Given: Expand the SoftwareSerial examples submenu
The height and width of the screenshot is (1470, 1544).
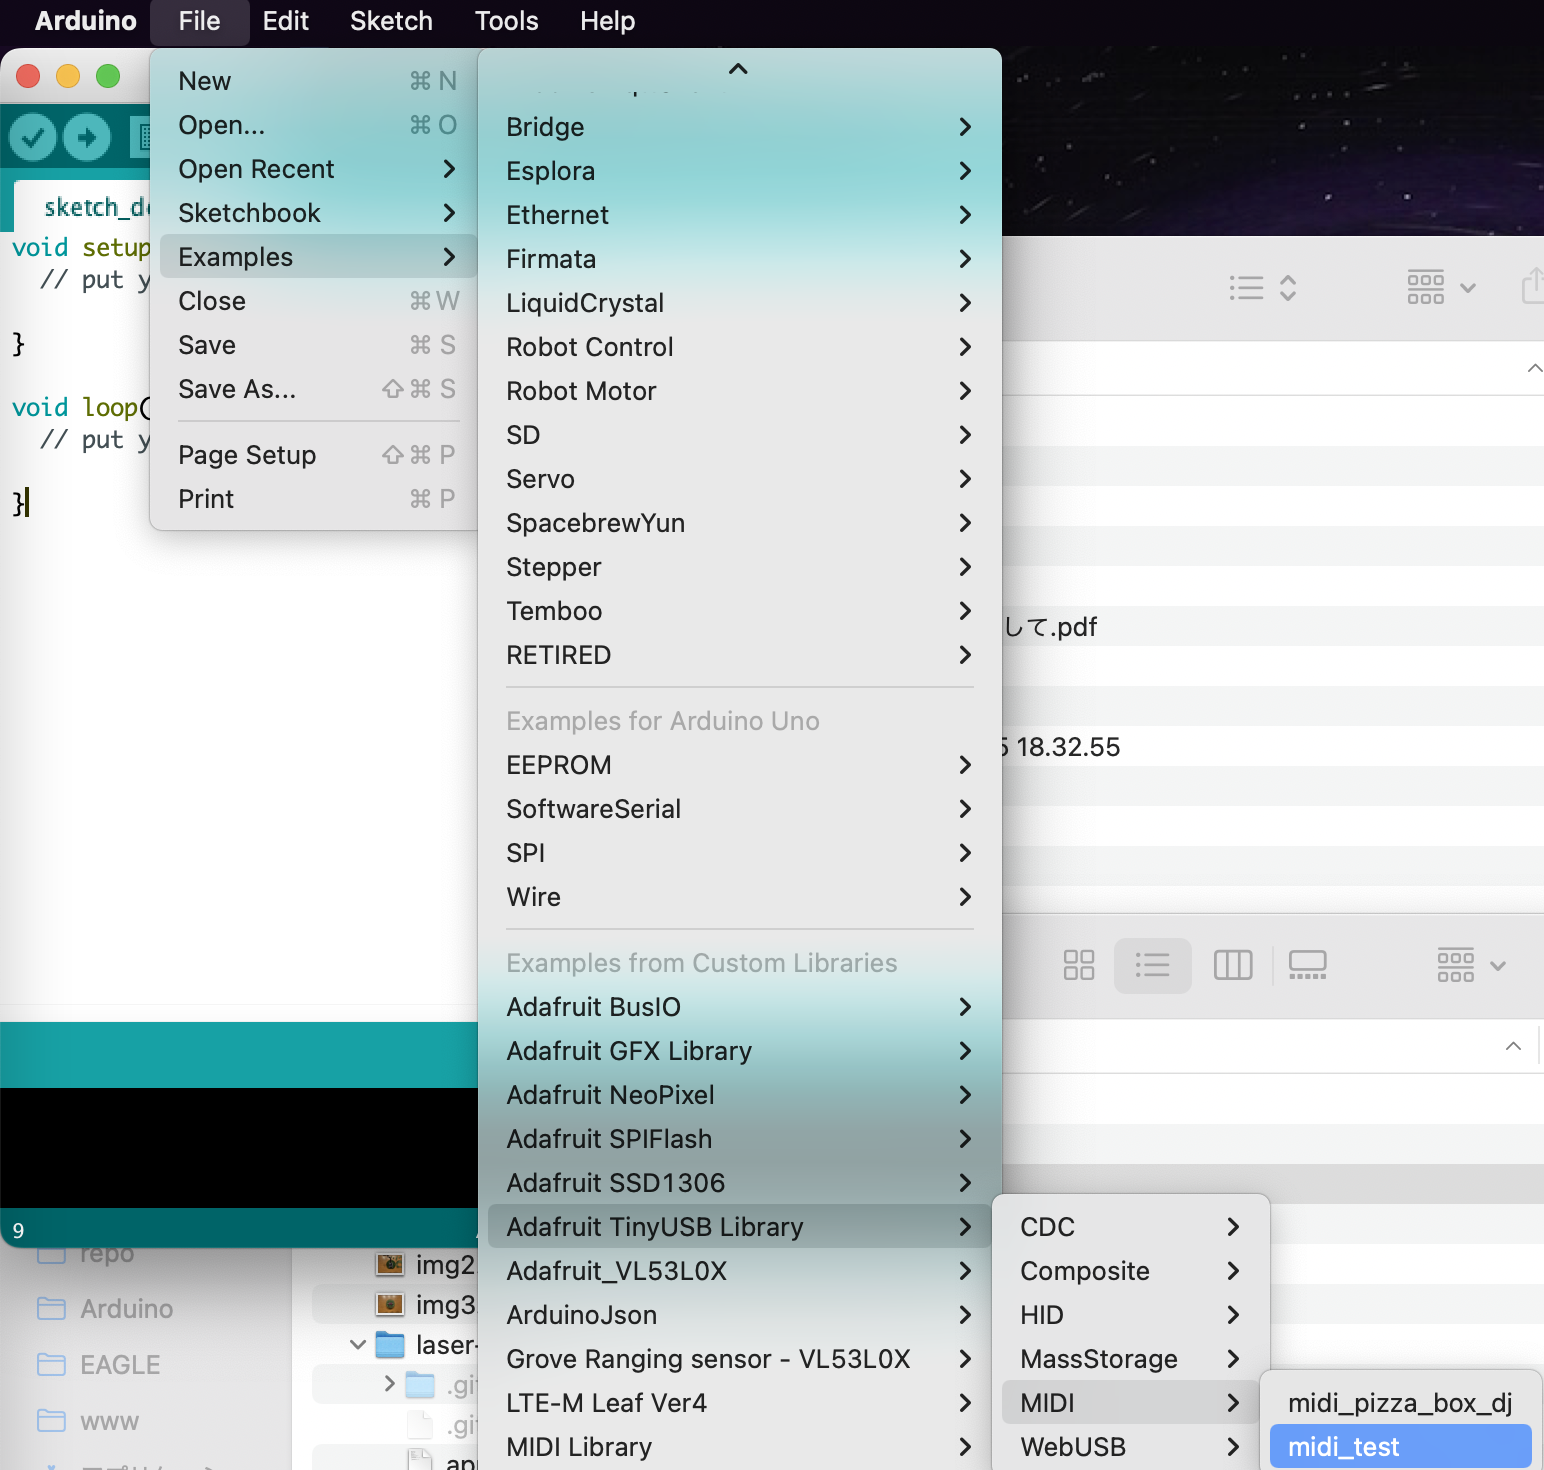Looking at the screenshot, I should click(x=740, y=809).
